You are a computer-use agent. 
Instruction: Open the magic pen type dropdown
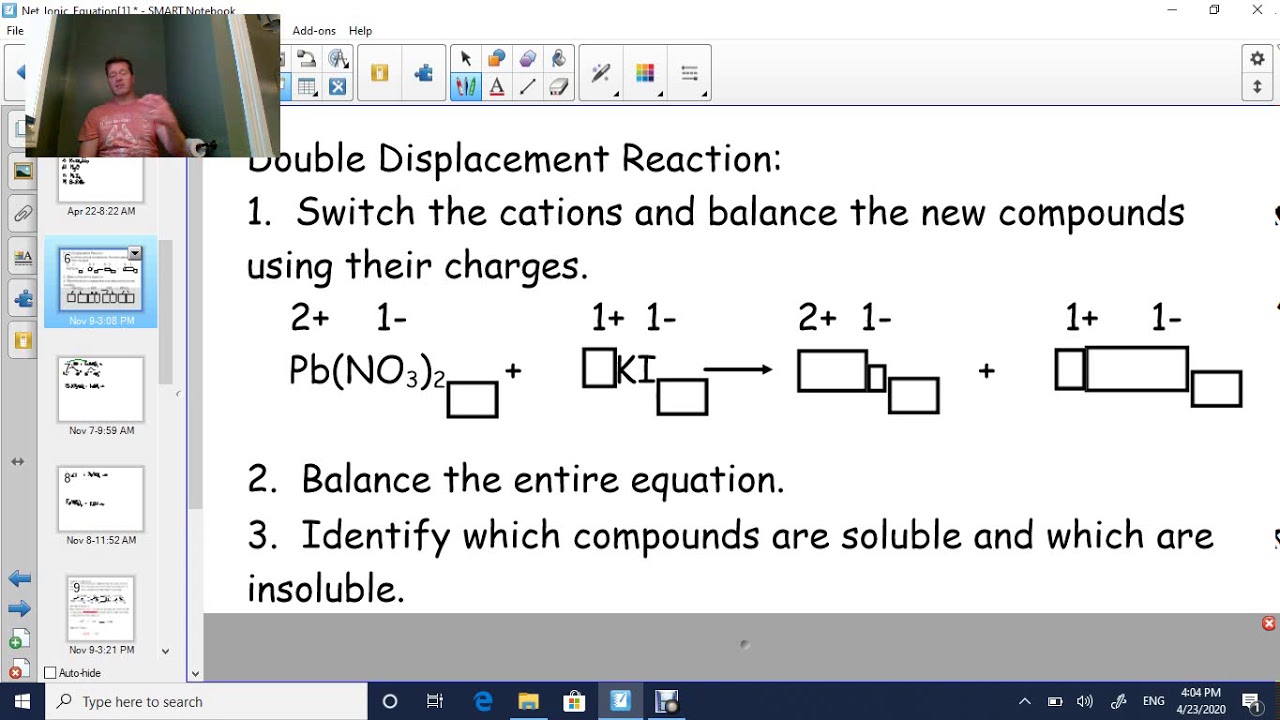(616, 94)
